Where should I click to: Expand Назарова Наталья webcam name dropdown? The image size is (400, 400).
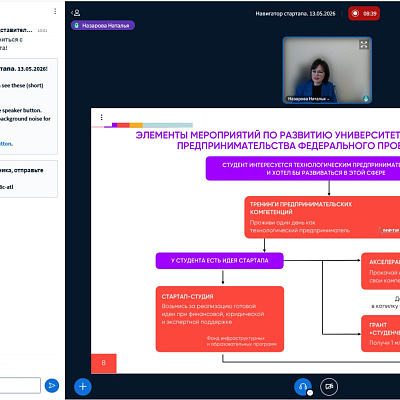click(308, 99)
